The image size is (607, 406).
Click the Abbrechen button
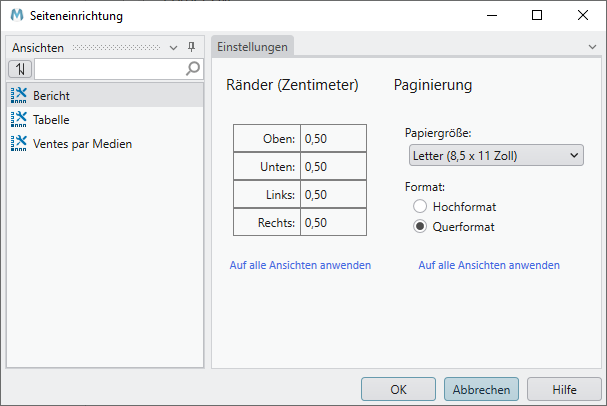coord(481,389)
